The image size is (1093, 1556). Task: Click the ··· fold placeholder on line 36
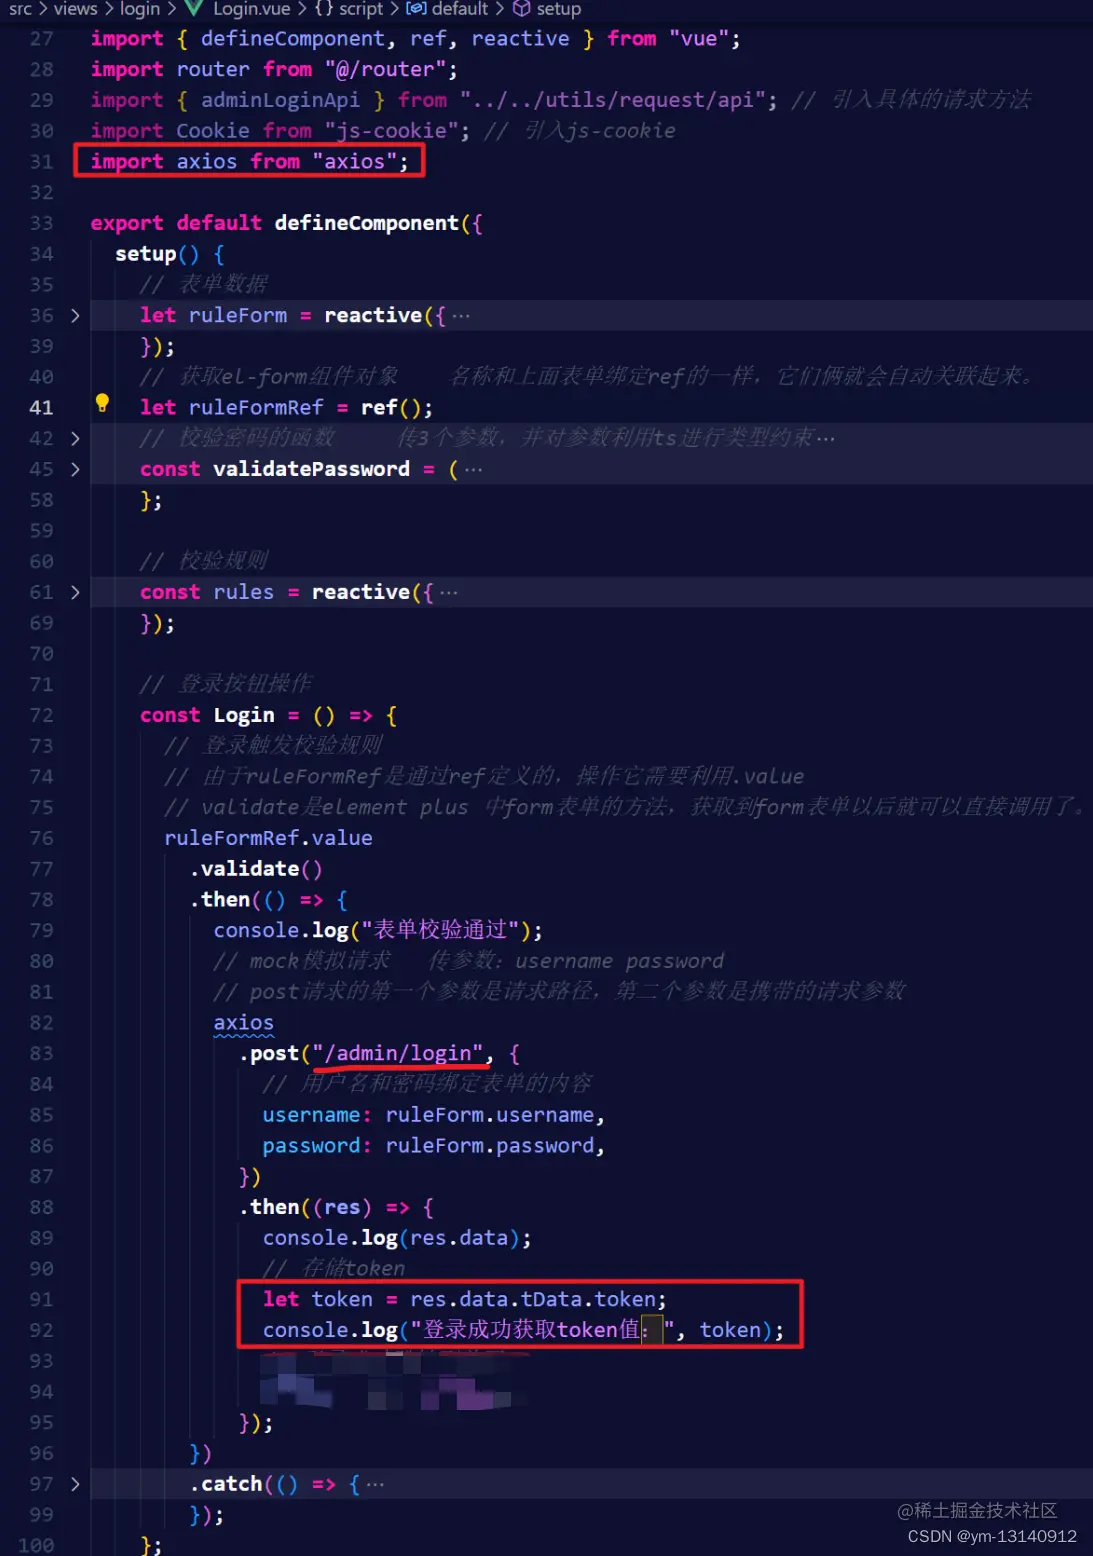460,315
